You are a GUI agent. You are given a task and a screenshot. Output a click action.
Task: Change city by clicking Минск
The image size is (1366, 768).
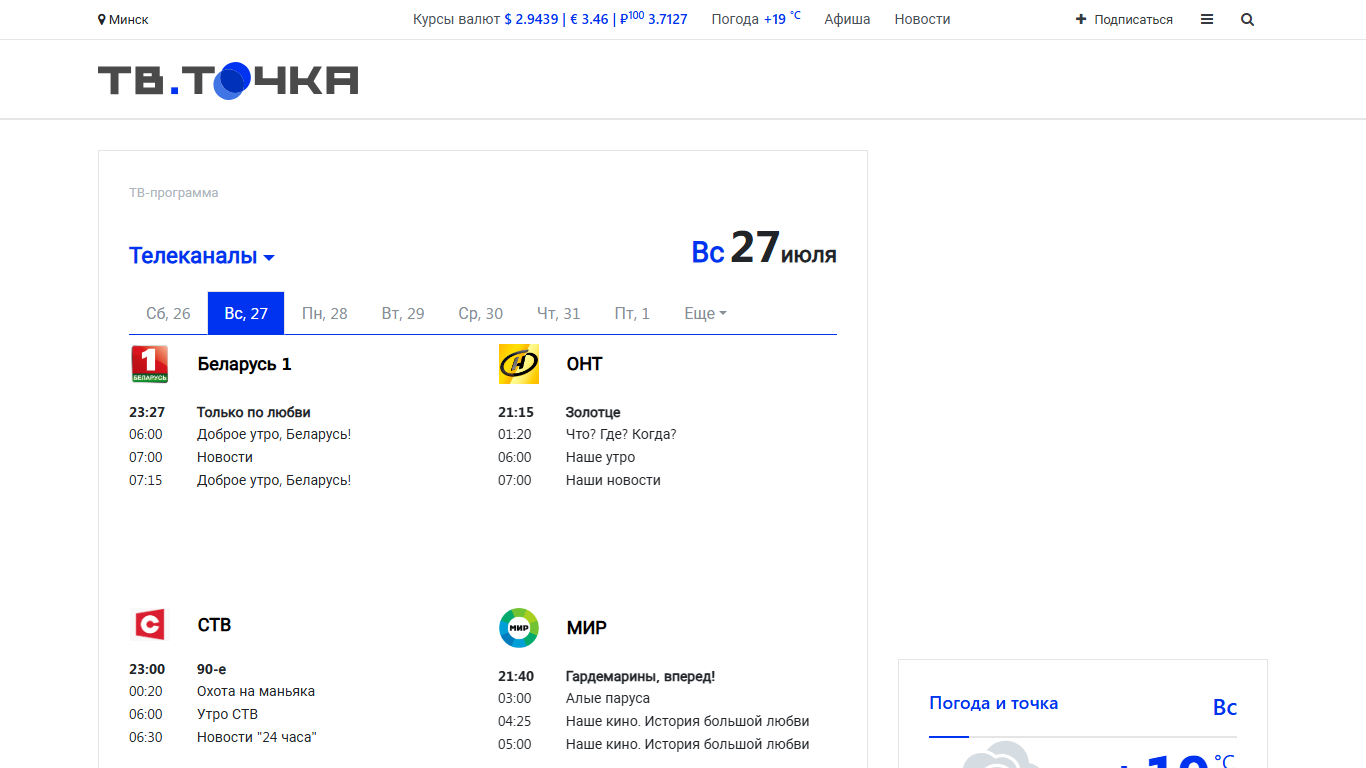(129, 20)
